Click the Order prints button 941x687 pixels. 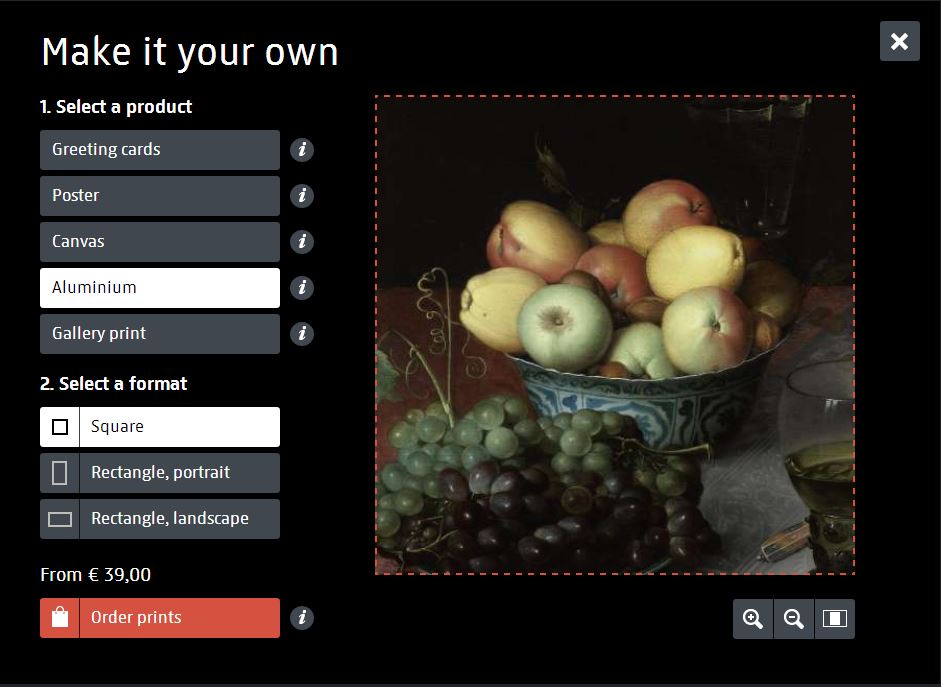pos(160,618)
